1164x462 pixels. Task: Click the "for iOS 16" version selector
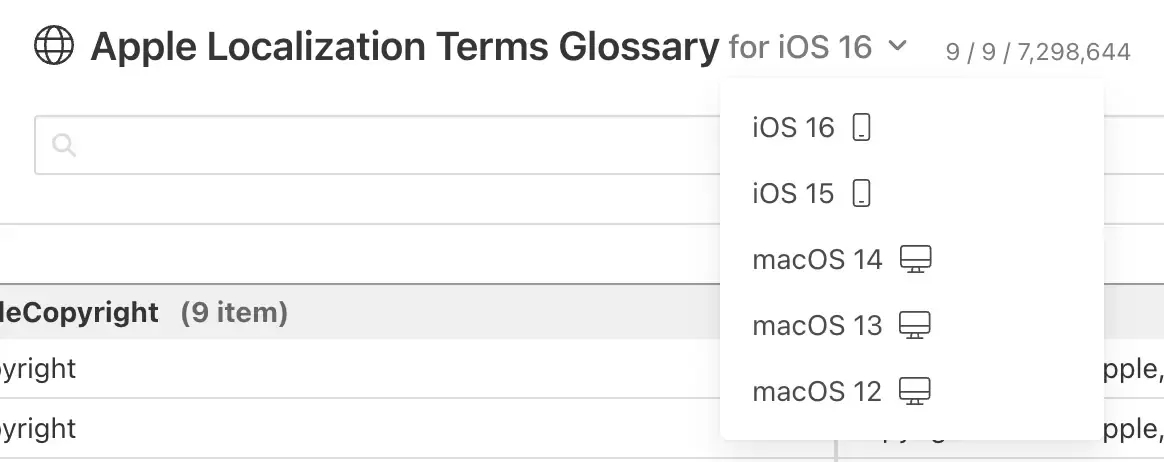pyautogui.click(x=800, y=46)
